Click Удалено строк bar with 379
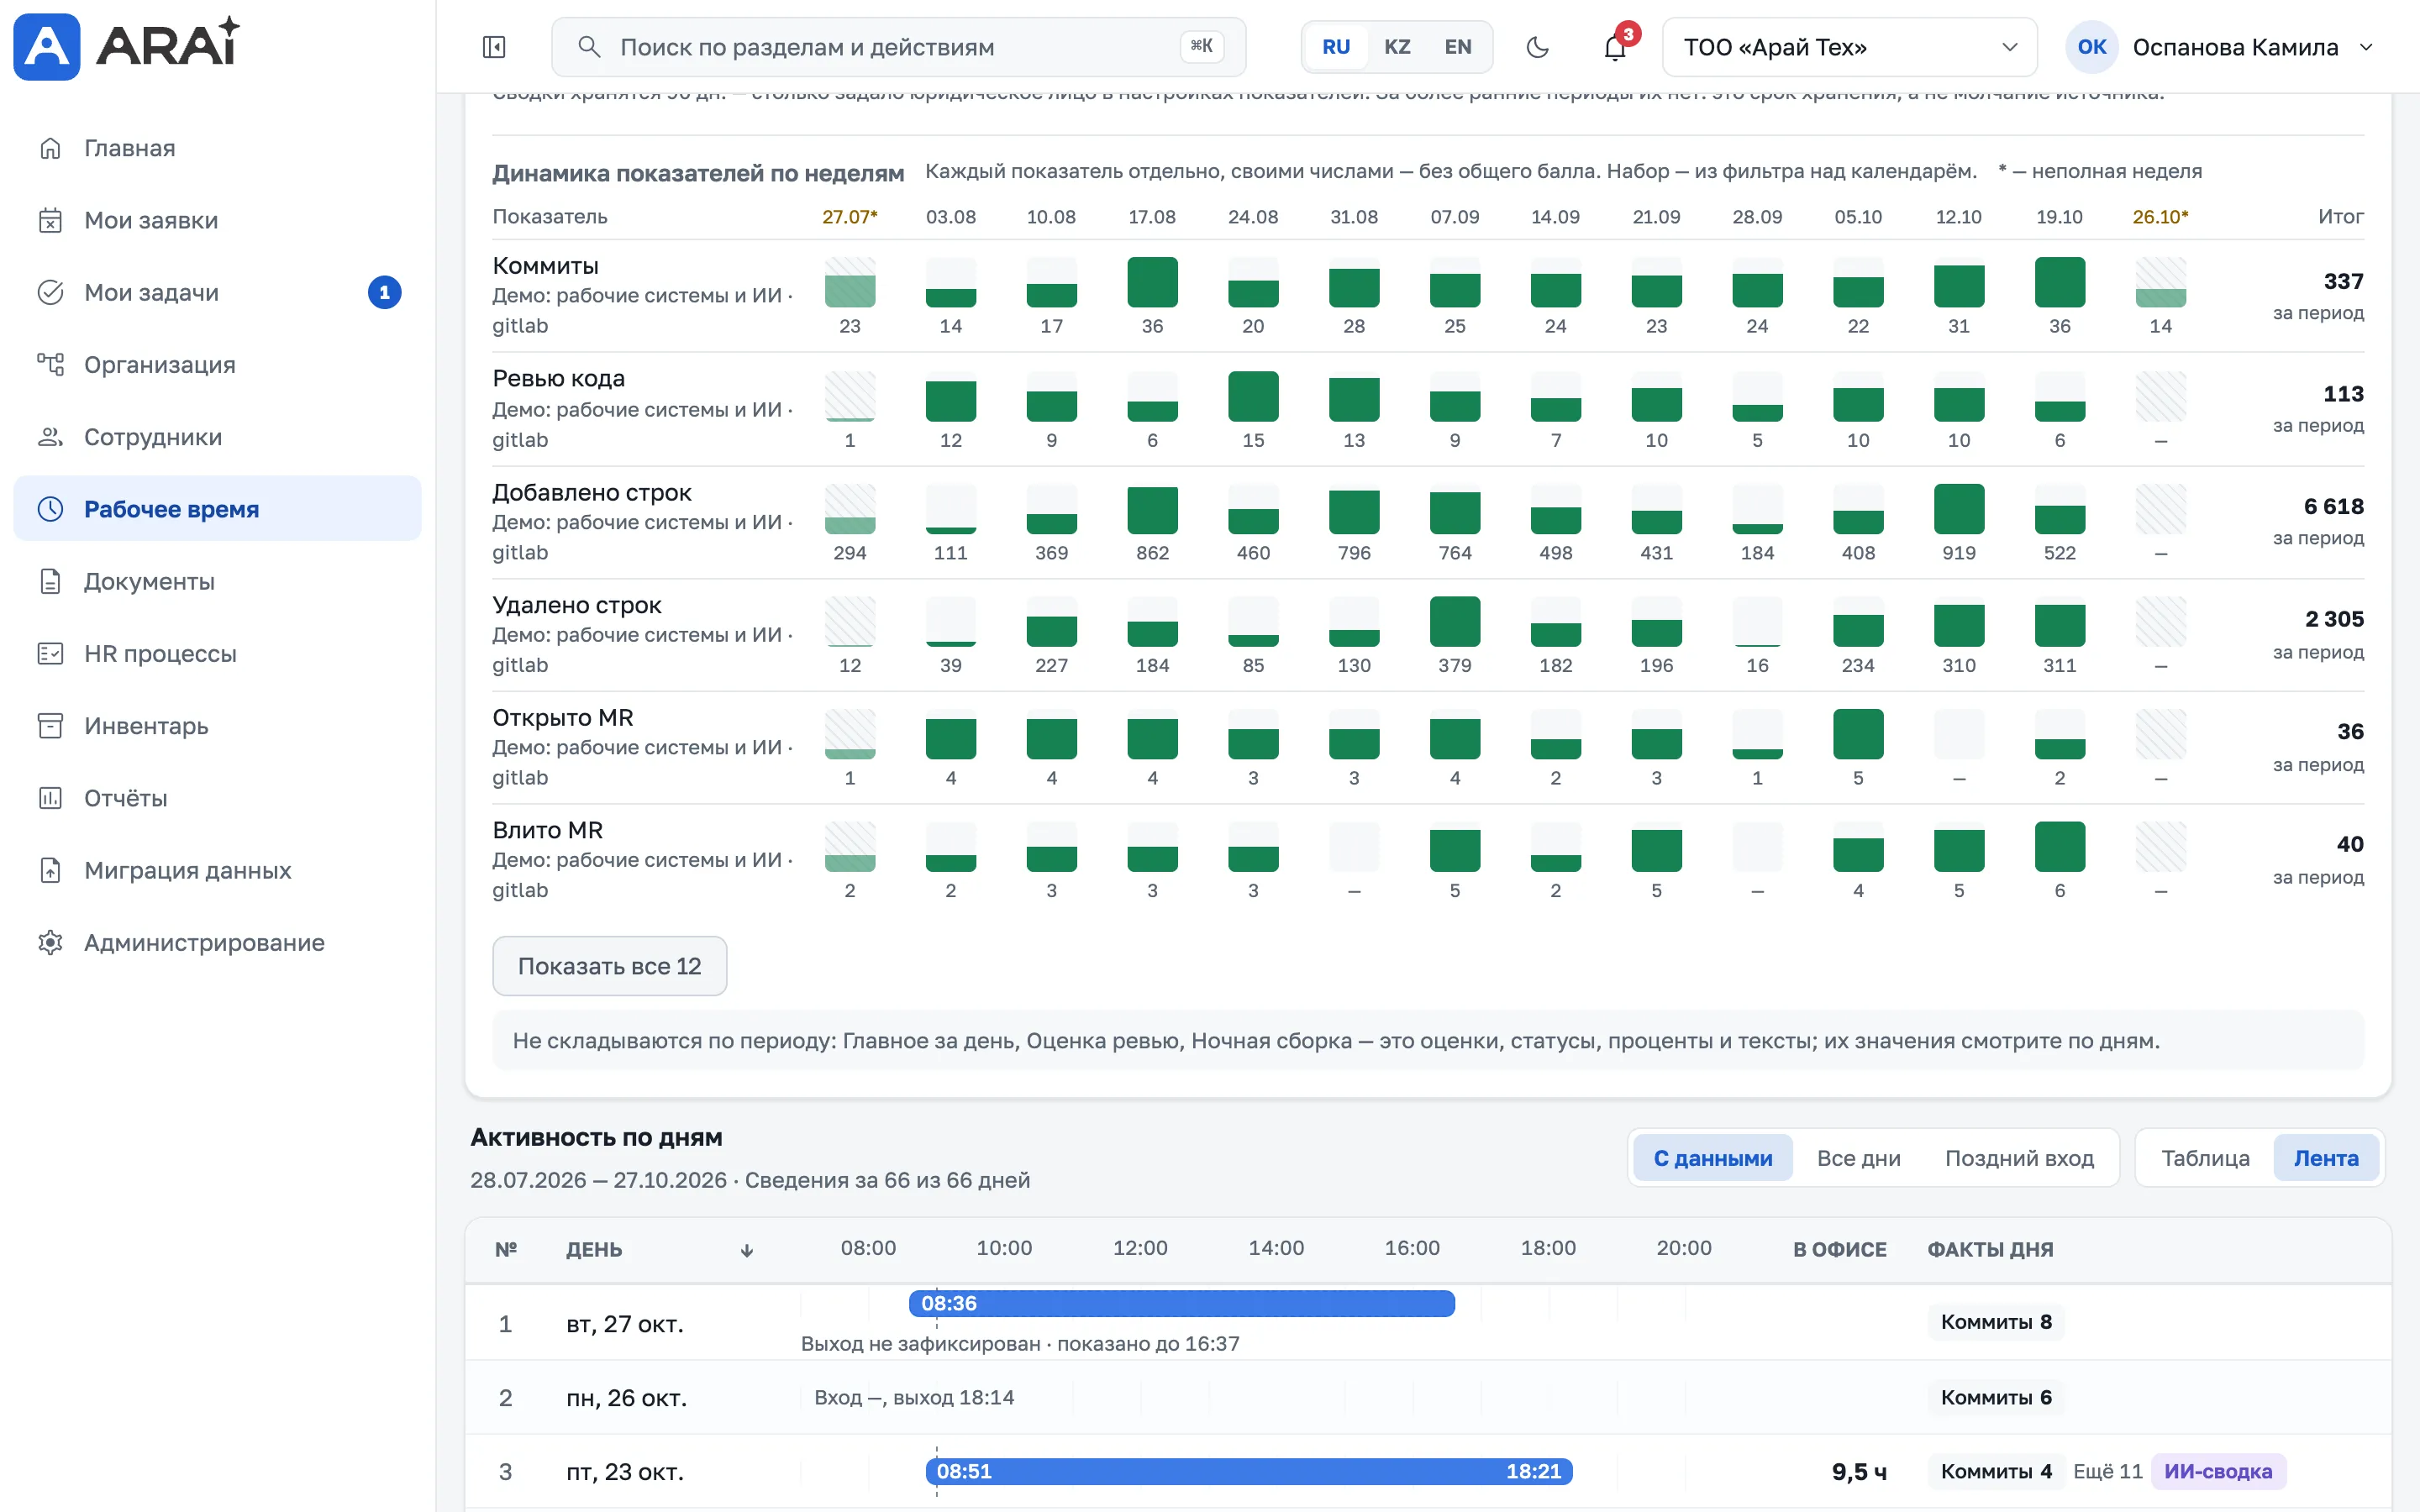The image size is (2420, 1512). pos(1454,622)
